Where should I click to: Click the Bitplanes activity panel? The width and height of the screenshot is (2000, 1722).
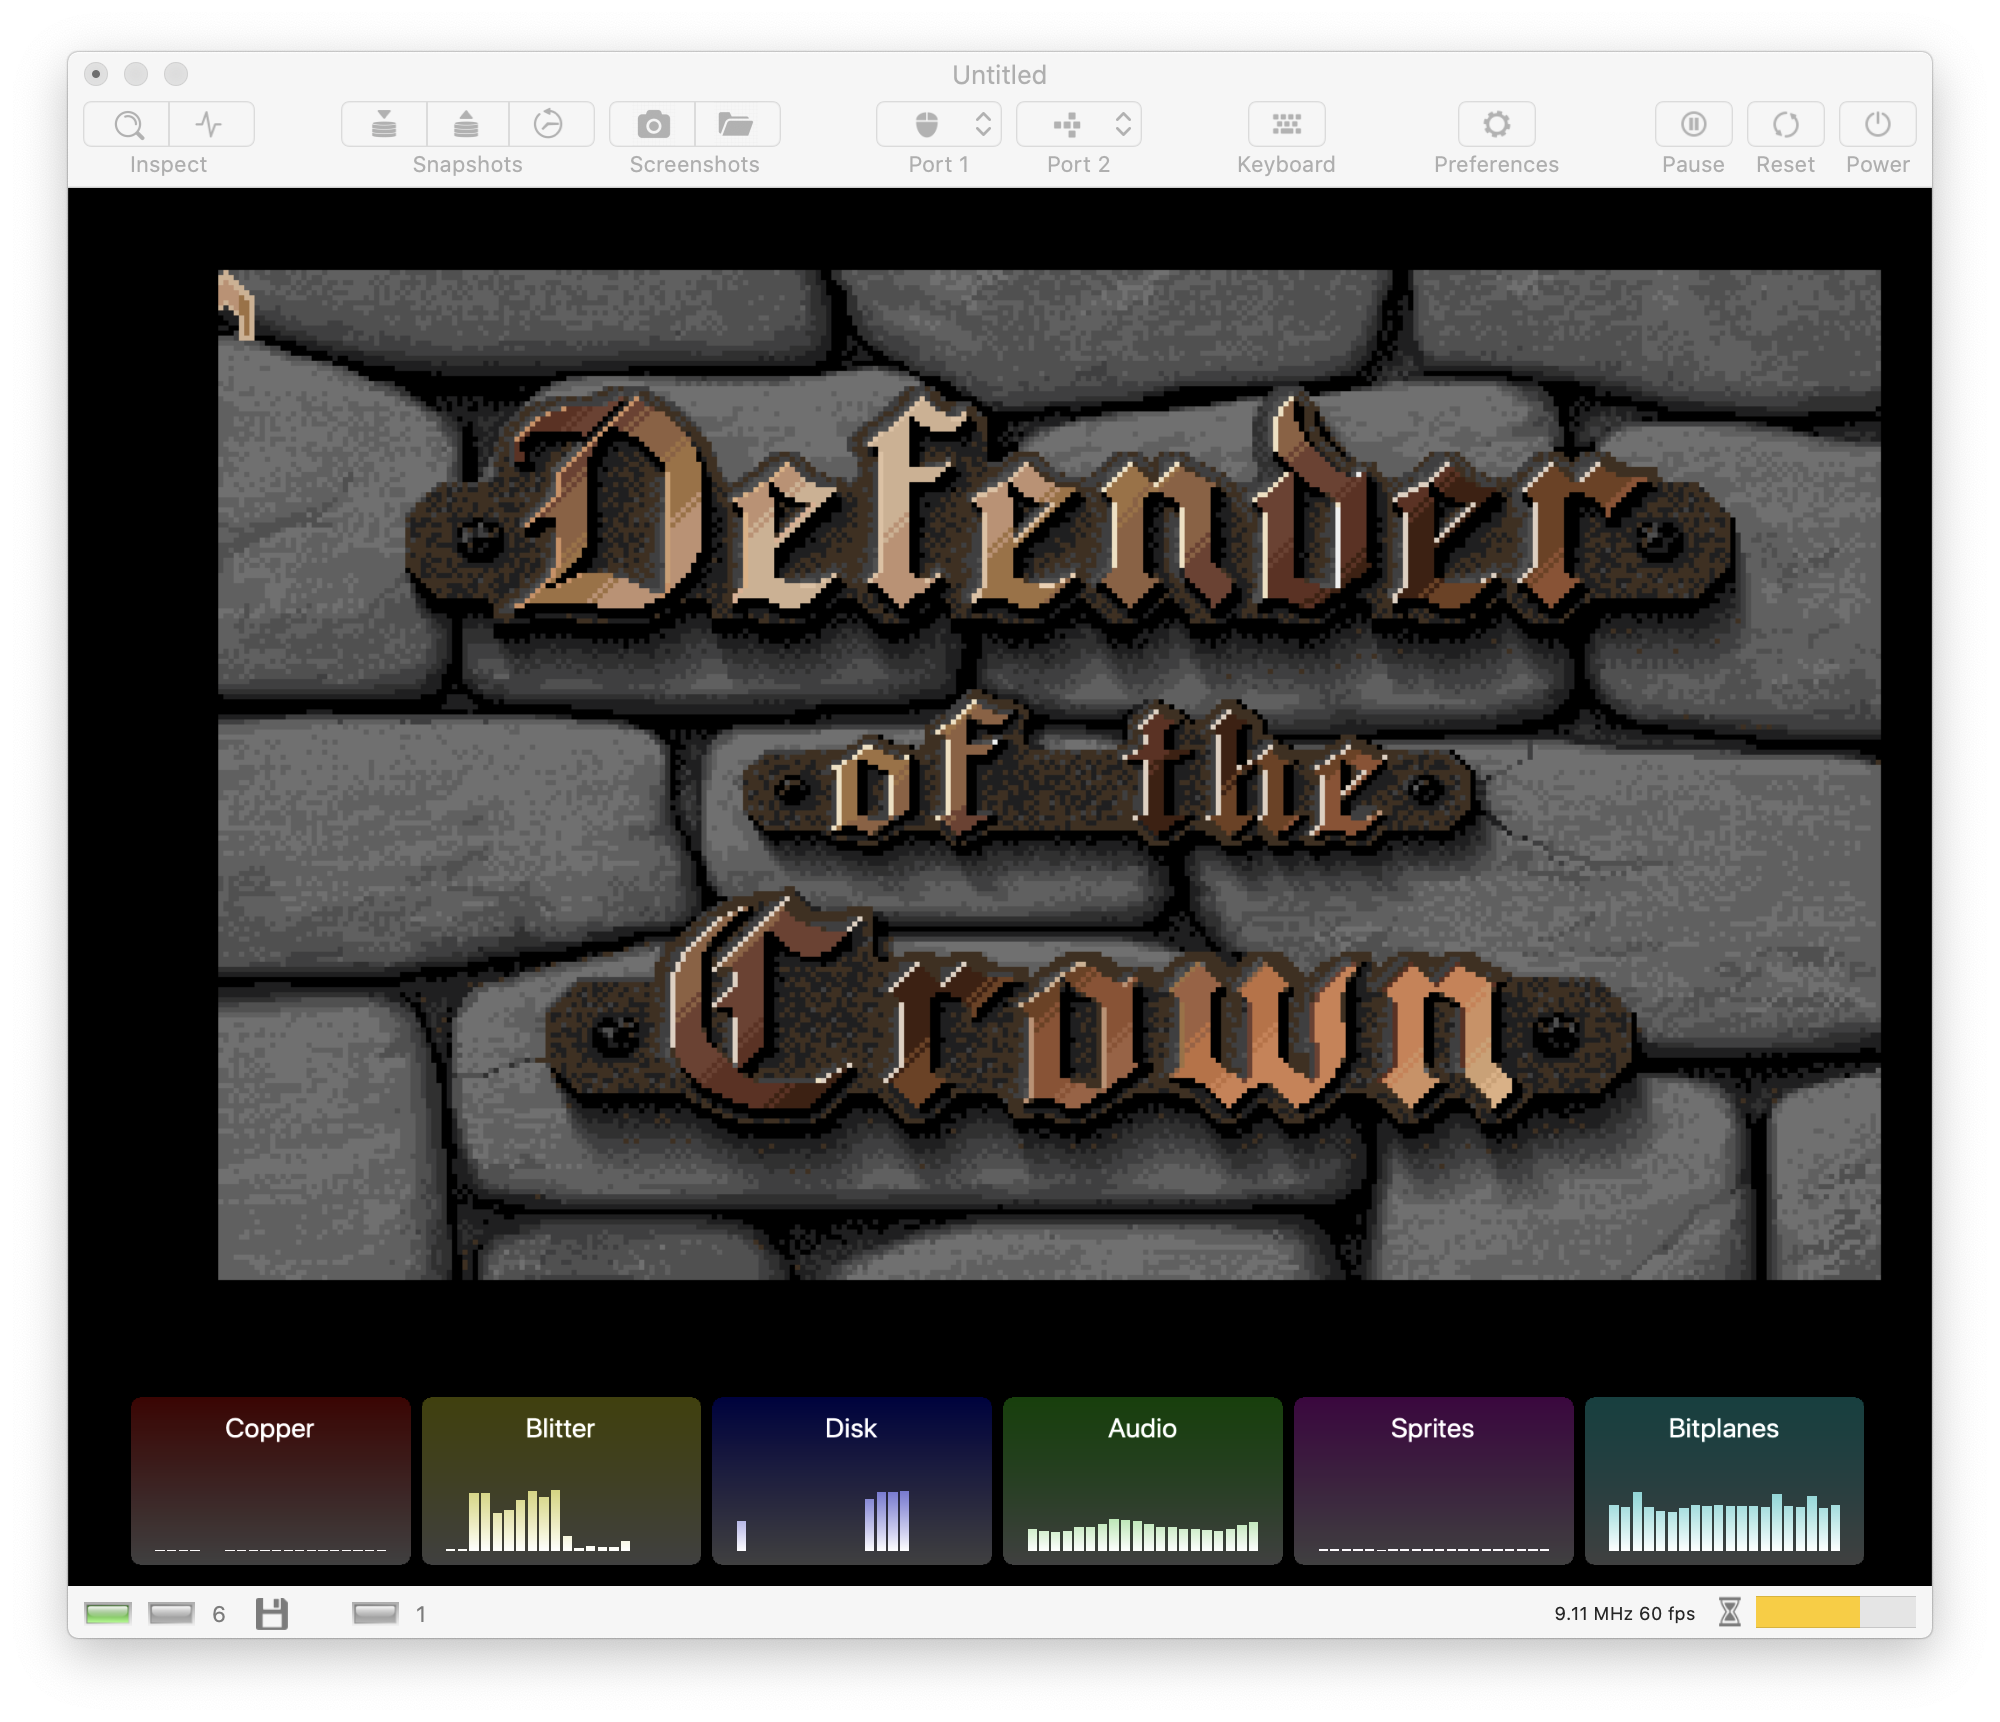pos(1724,1480)
